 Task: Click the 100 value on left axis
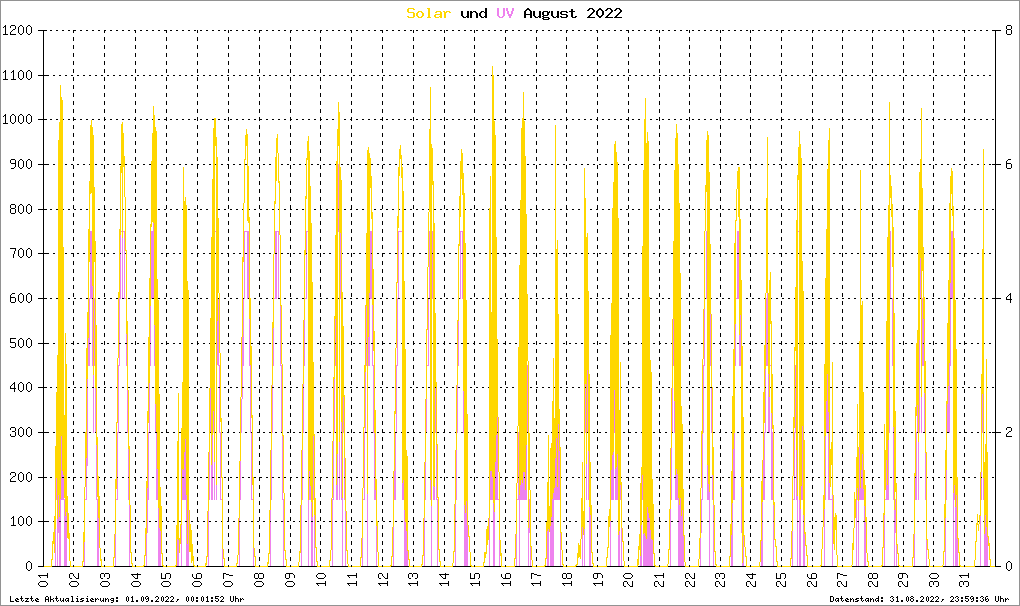pyautogui.click(x=22, y=522)
